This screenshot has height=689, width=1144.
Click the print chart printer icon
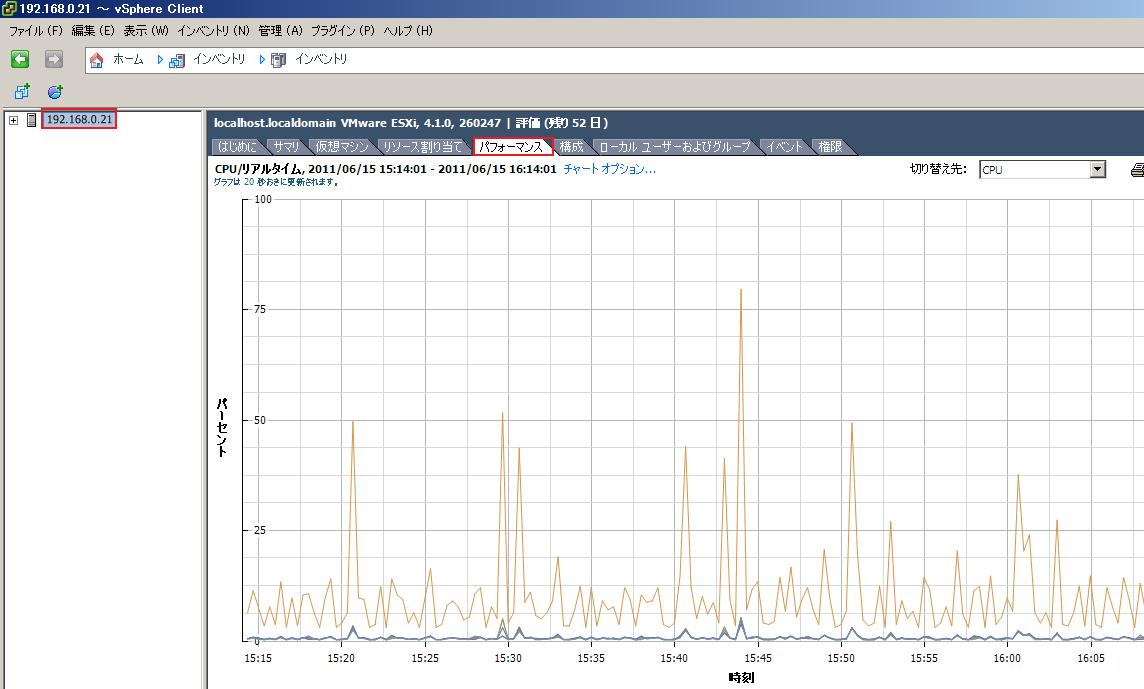pos(1137,170)
